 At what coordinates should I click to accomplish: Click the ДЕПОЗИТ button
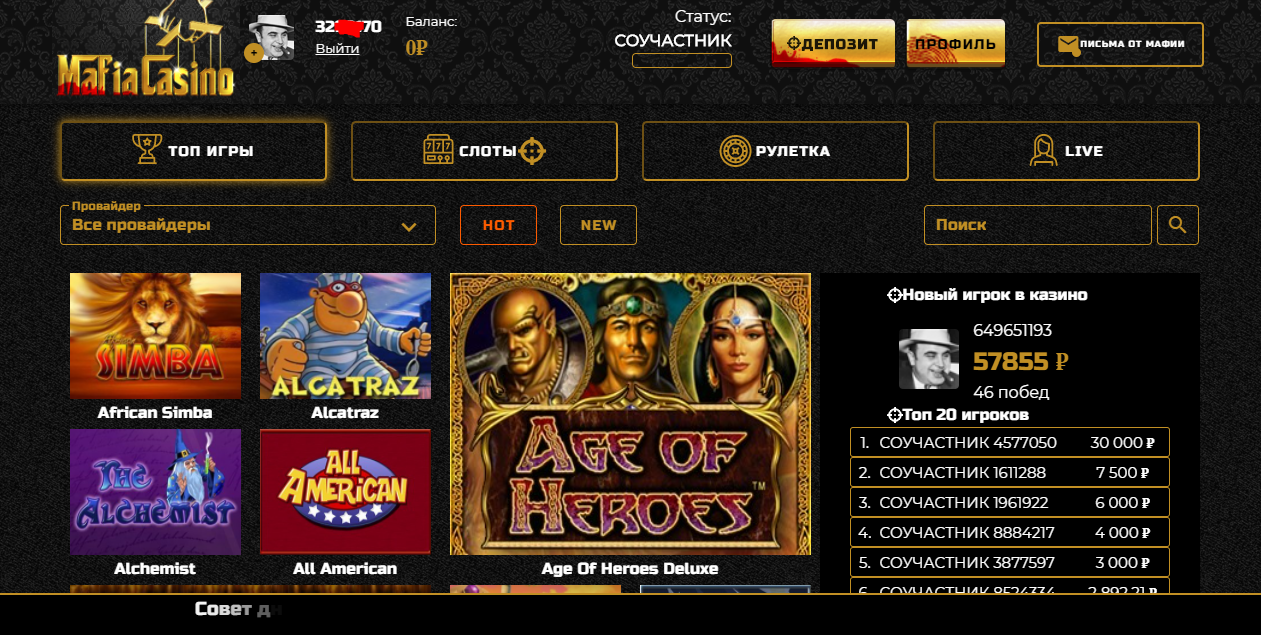point(833,43)
